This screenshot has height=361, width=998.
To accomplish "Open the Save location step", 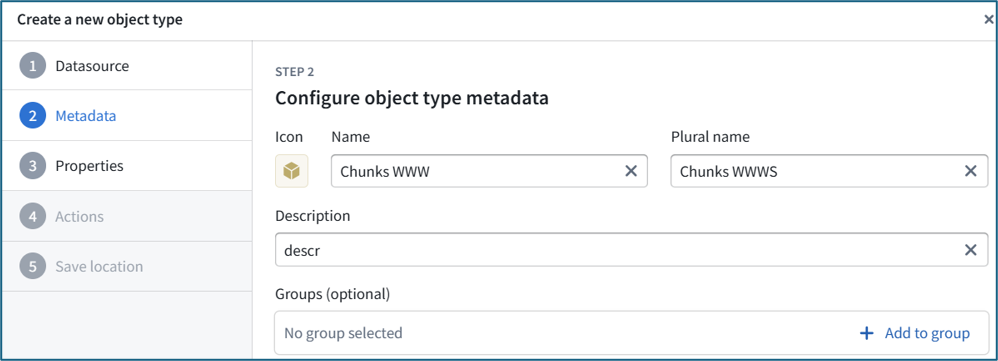I will coord(127,266).
